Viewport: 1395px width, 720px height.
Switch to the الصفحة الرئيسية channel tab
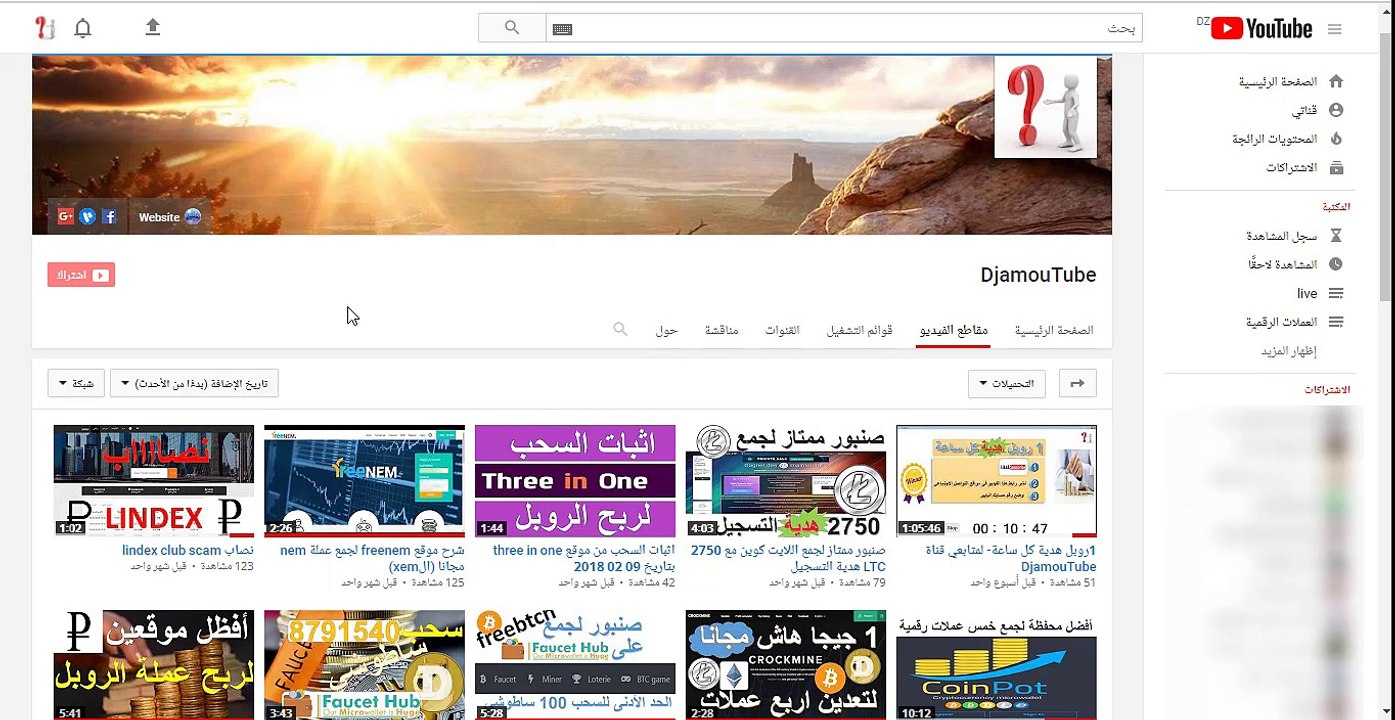1054,330
